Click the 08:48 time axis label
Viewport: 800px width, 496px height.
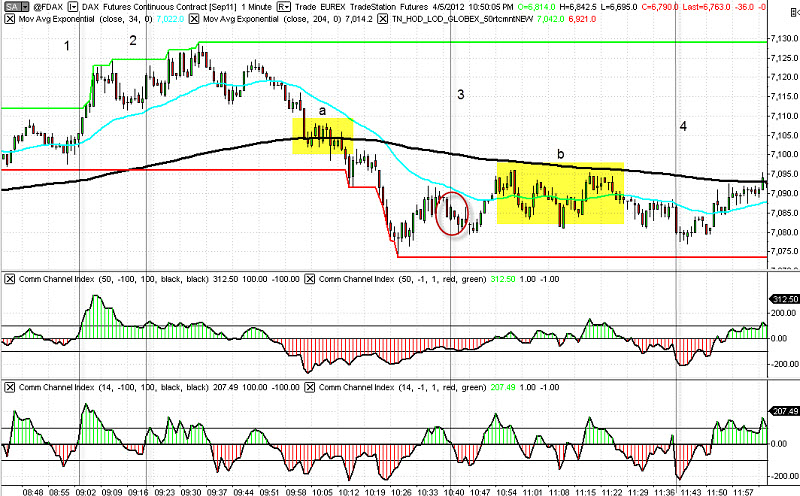tap(33, 492)
